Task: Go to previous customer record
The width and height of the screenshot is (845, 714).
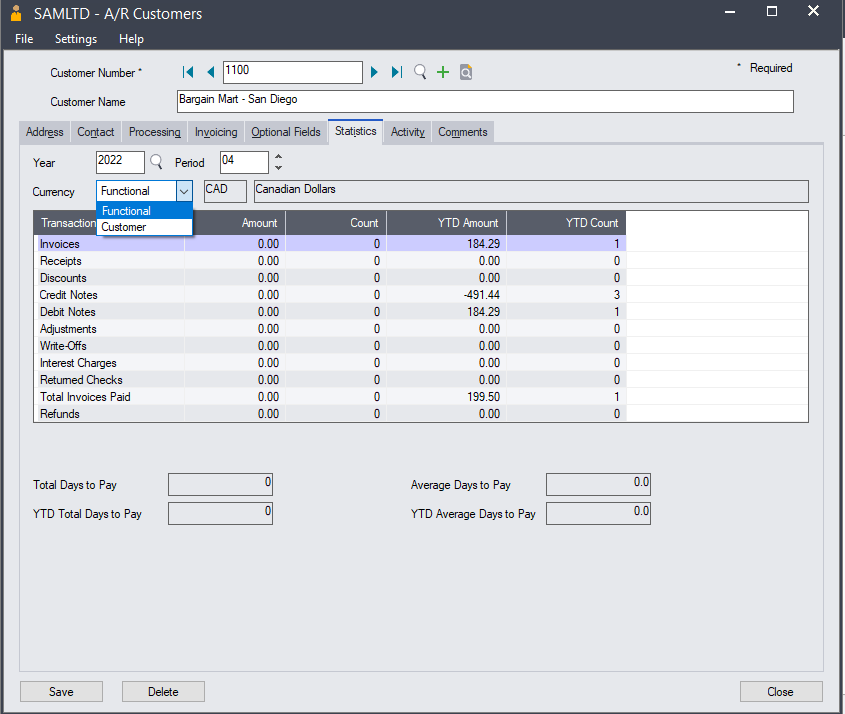Action: [x=210, y=72]
